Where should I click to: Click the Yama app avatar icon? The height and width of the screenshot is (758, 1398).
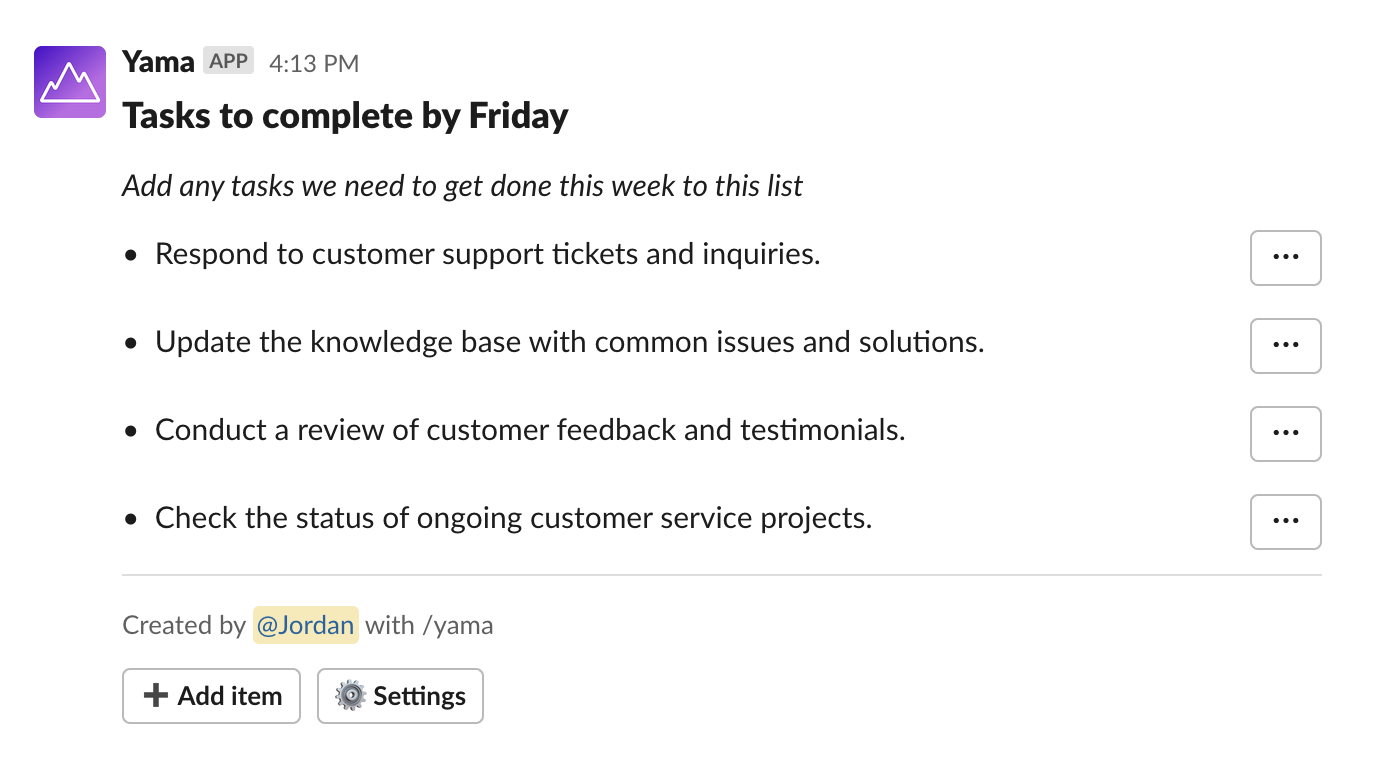[x=69, y=81]
